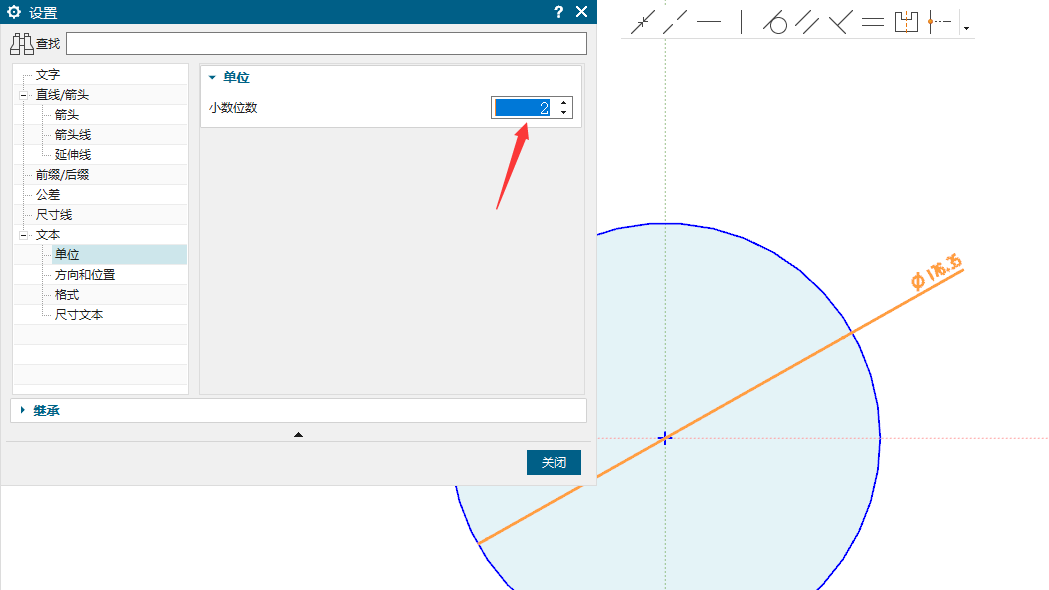Click the 查找 search input field

(326, 43)
